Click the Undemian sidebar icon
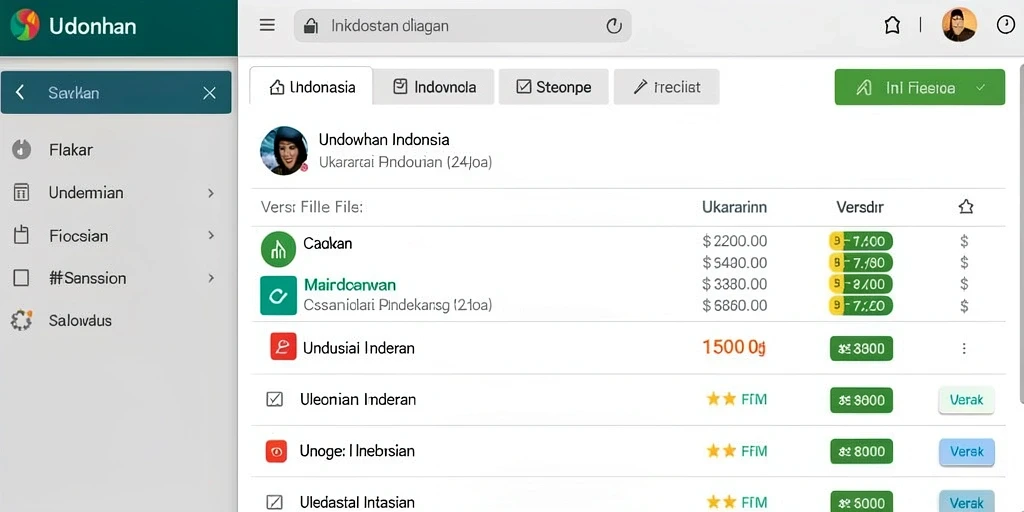 coord(21,193)
